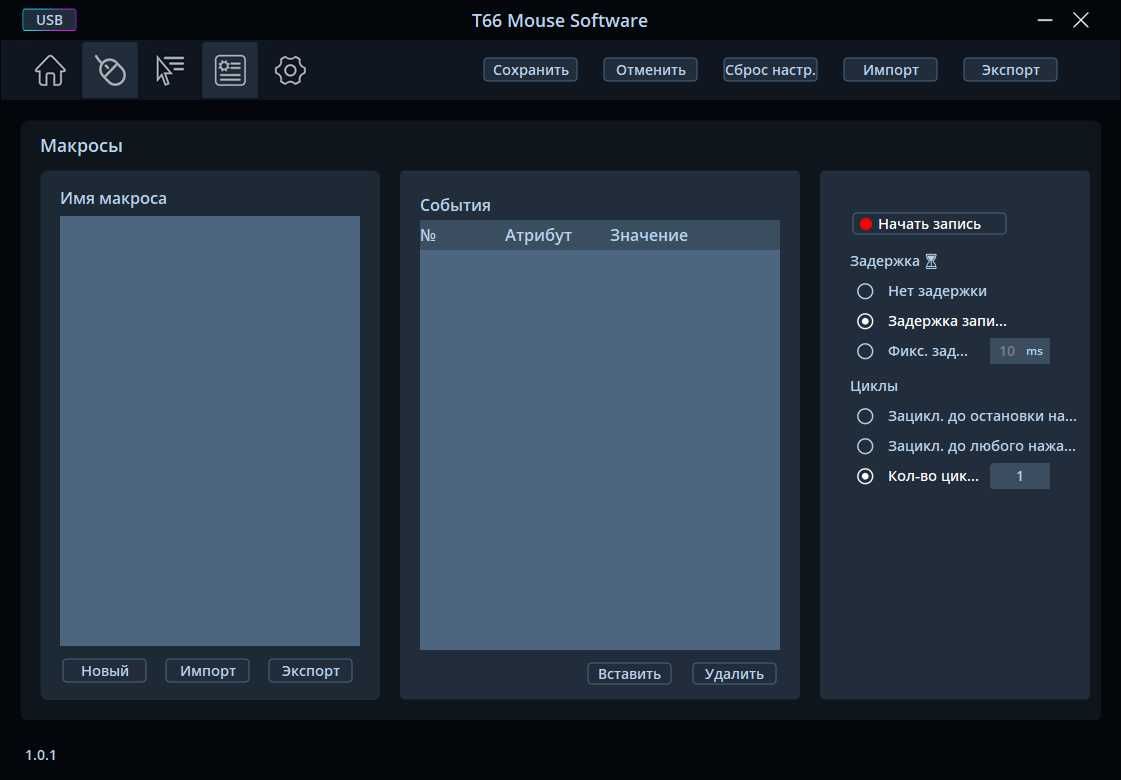Select the Нет задержки radio option
Image resolution: width=1121 pixels, height=780 pixels.
[865, 291]
